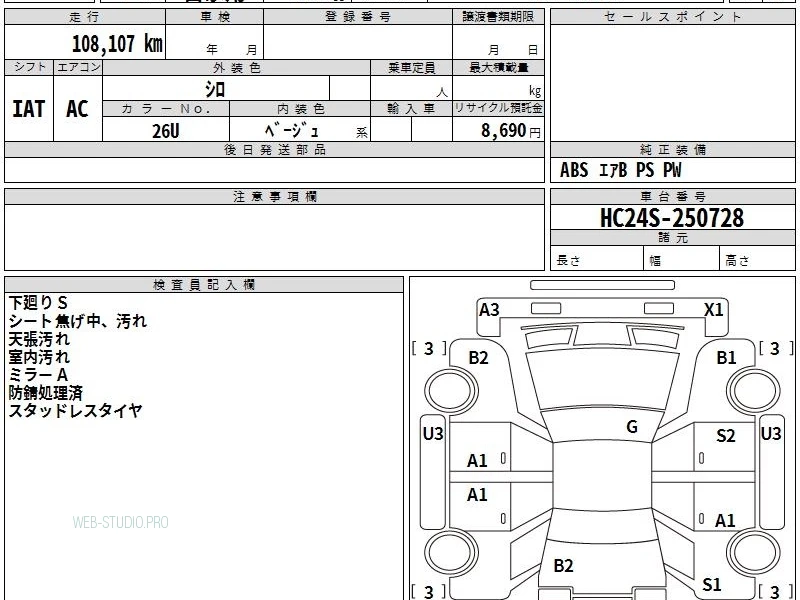Select exterior color value シロ

coord(215,90)
